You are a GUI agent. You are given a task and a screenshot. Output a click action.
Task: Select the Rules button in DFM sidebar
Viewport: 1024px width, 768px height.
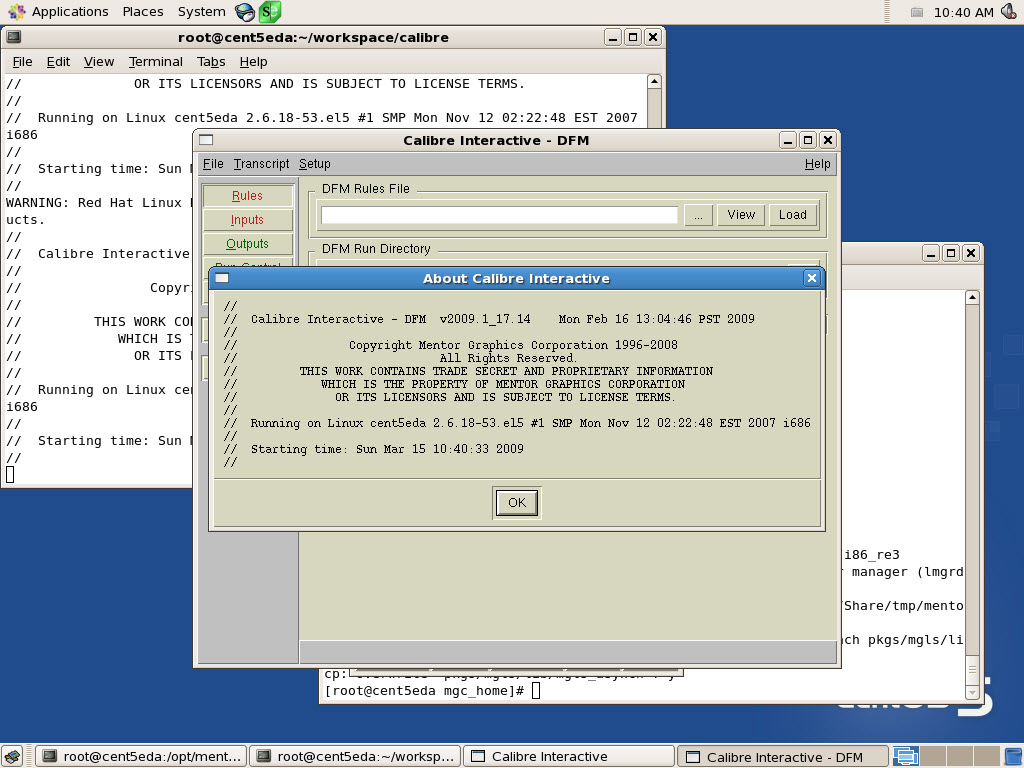(x=248, y=196)
